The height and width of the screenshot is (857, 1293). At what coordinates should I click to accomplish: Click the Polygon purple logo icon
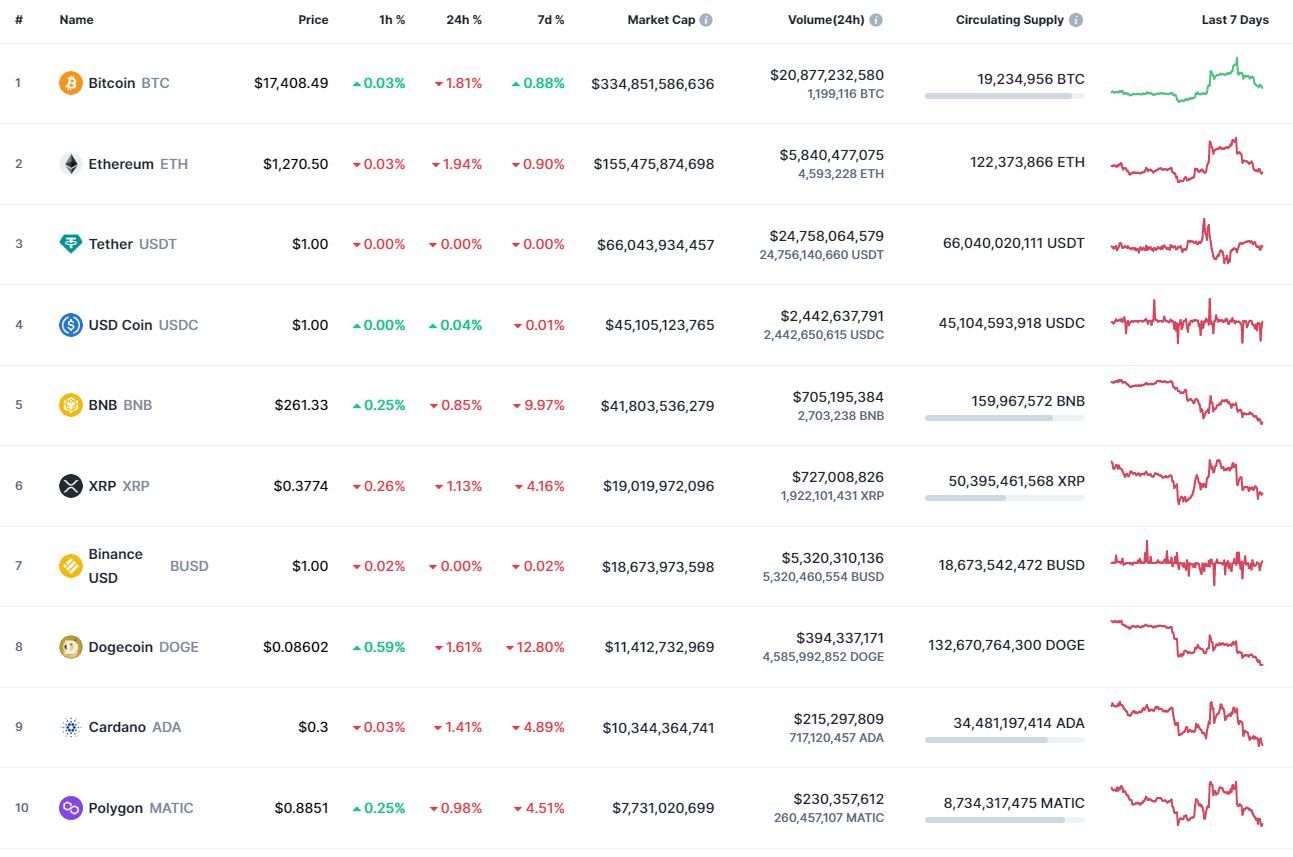point(70,808)
